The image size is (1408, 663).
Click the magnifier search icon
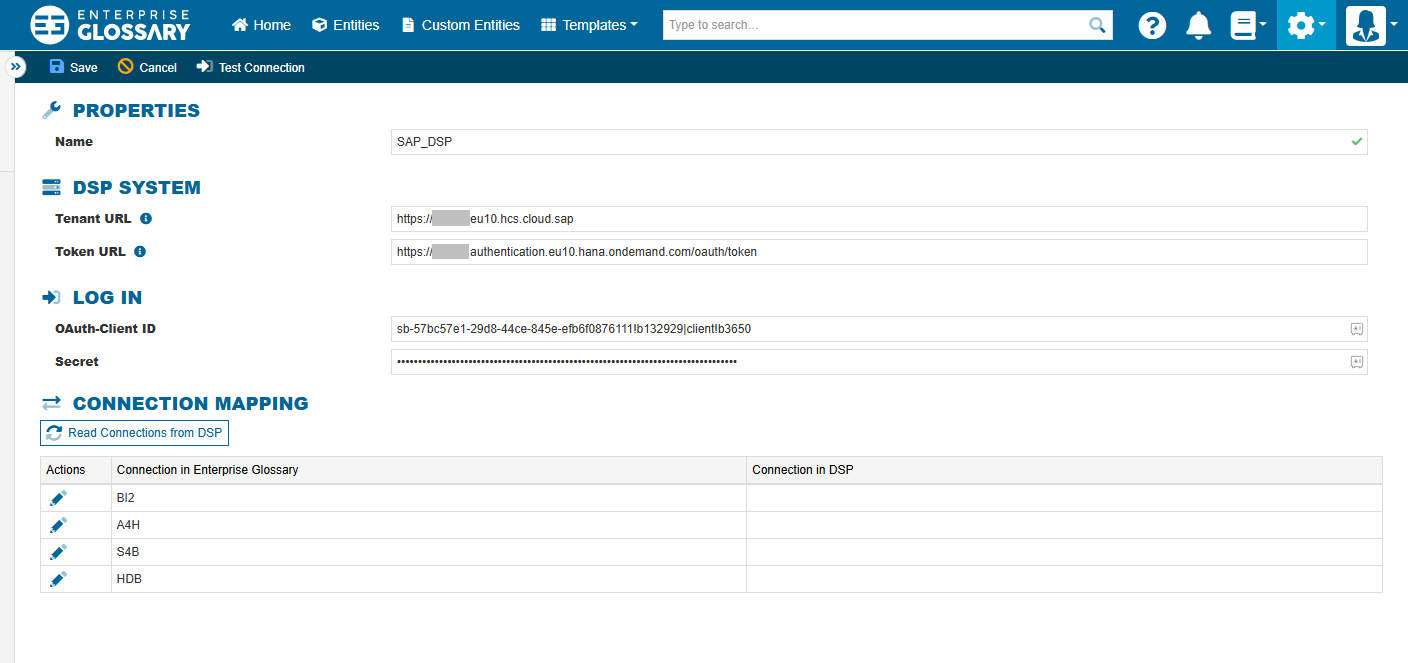pos(1098,25)
